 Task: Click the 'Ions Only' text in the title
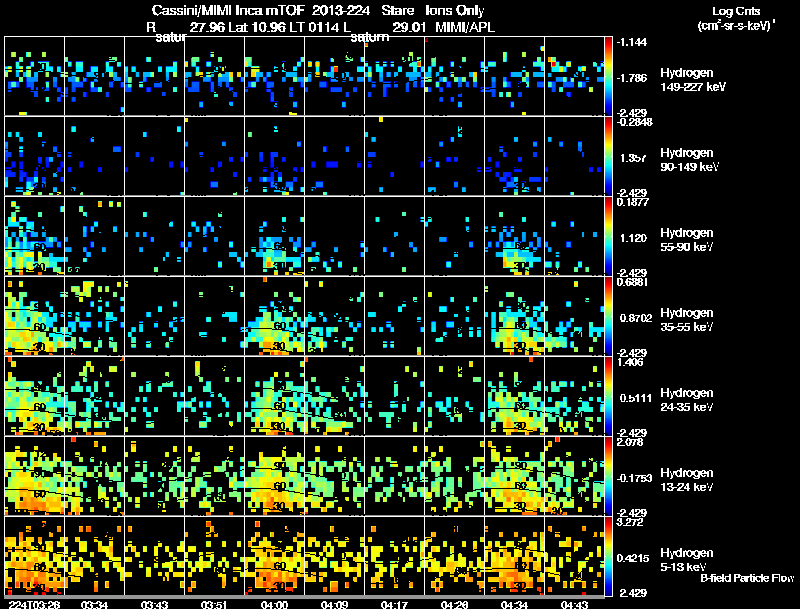(454, 11)
